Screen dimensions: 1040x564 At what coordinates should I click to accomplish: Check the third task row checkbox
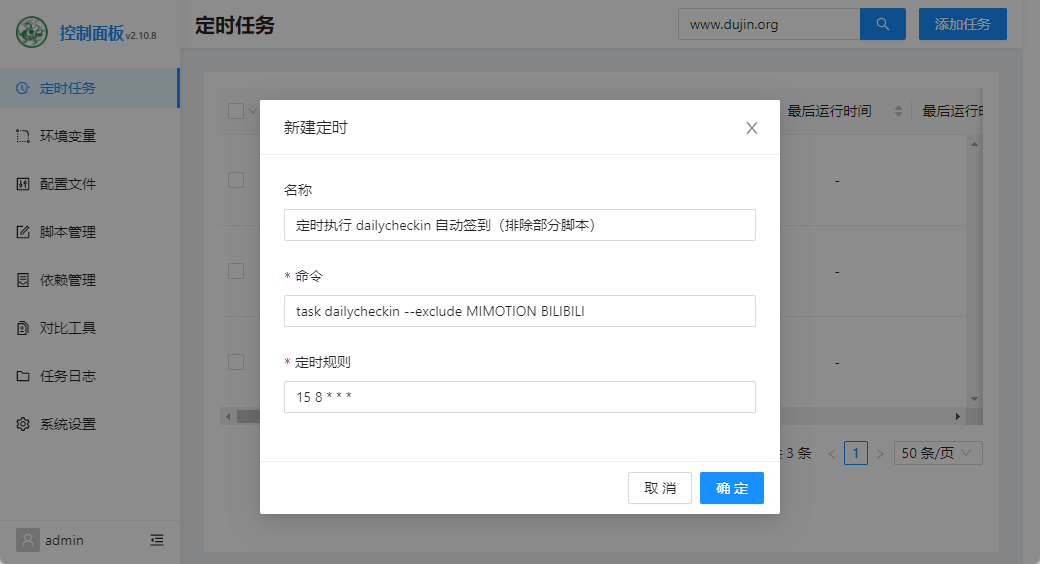coord(236,362)
